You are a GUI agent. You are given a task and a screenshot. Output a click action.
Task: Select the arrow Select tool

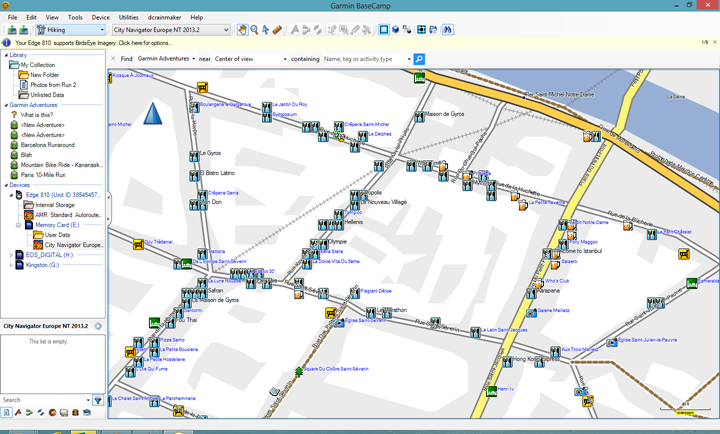point(265,30)
